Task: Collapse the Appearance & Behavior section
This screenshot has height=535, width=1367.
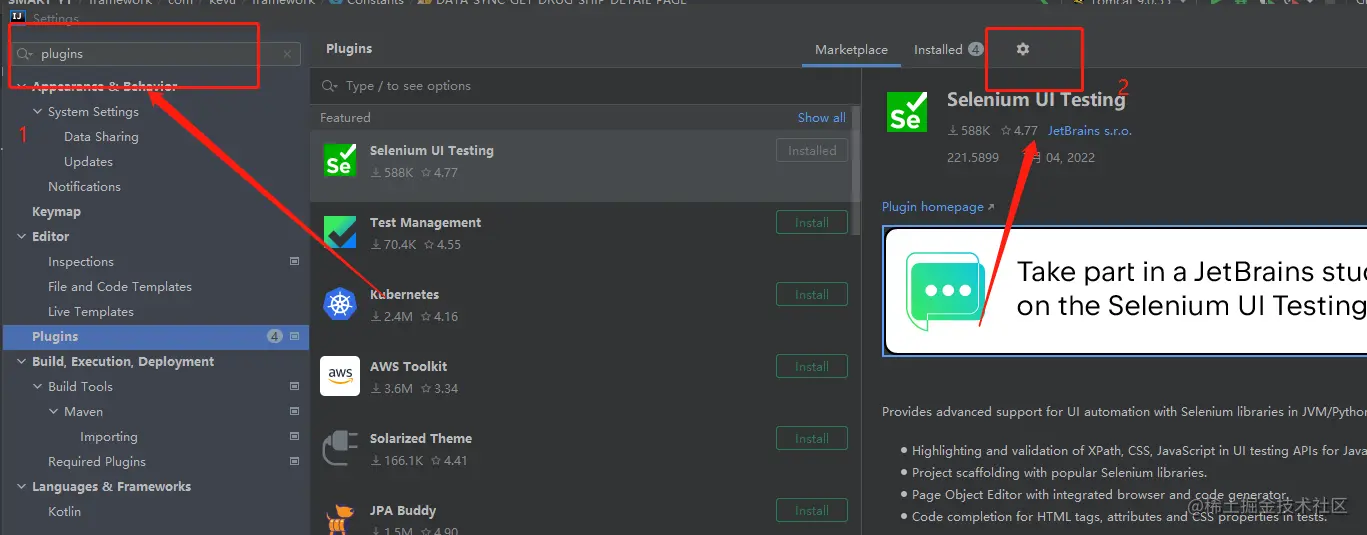Action: pyautogui.click(x=22, y=87)
